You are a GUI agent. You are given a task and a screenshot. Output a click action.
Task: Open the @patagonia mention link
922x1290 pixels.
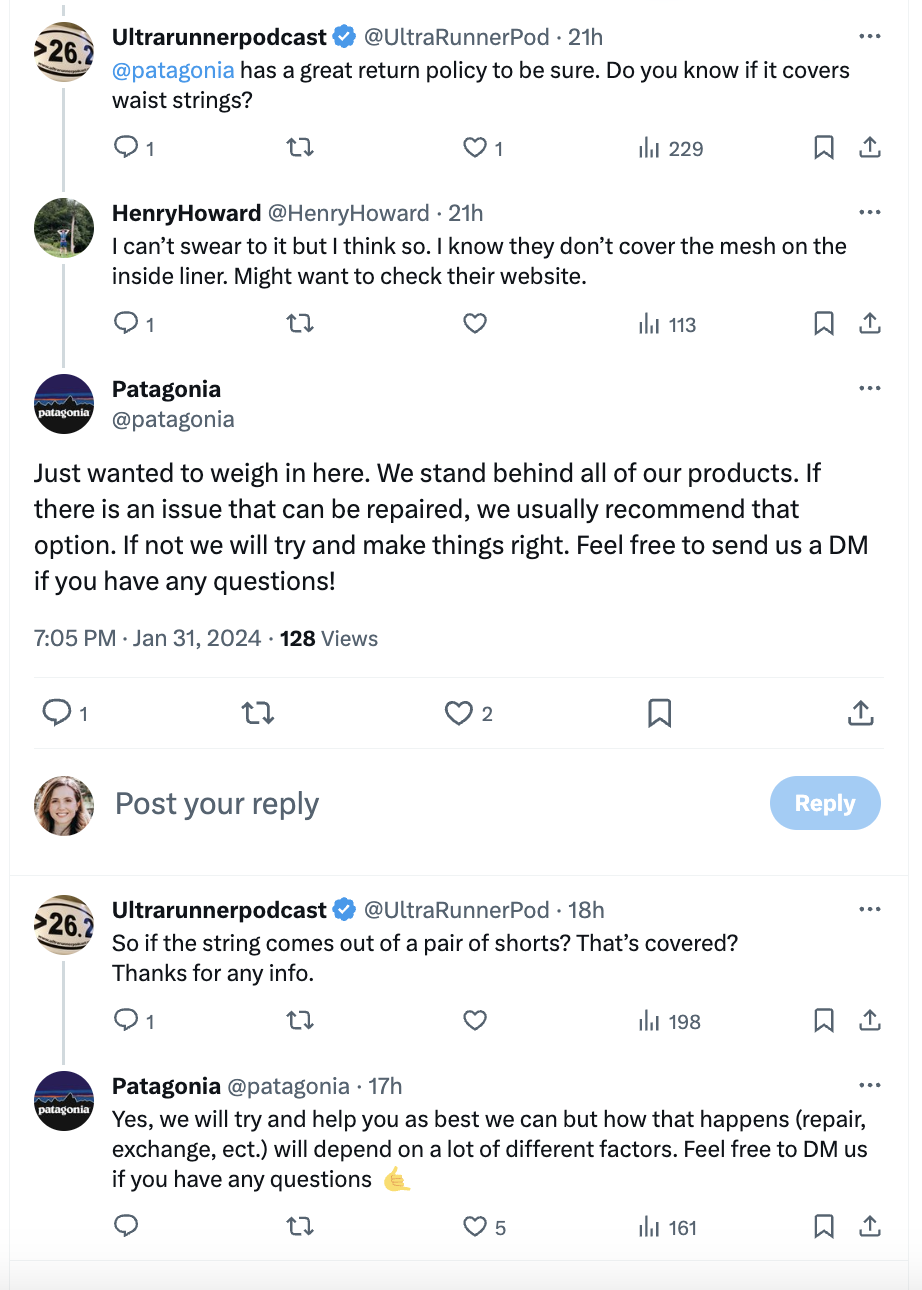point(173,70)
